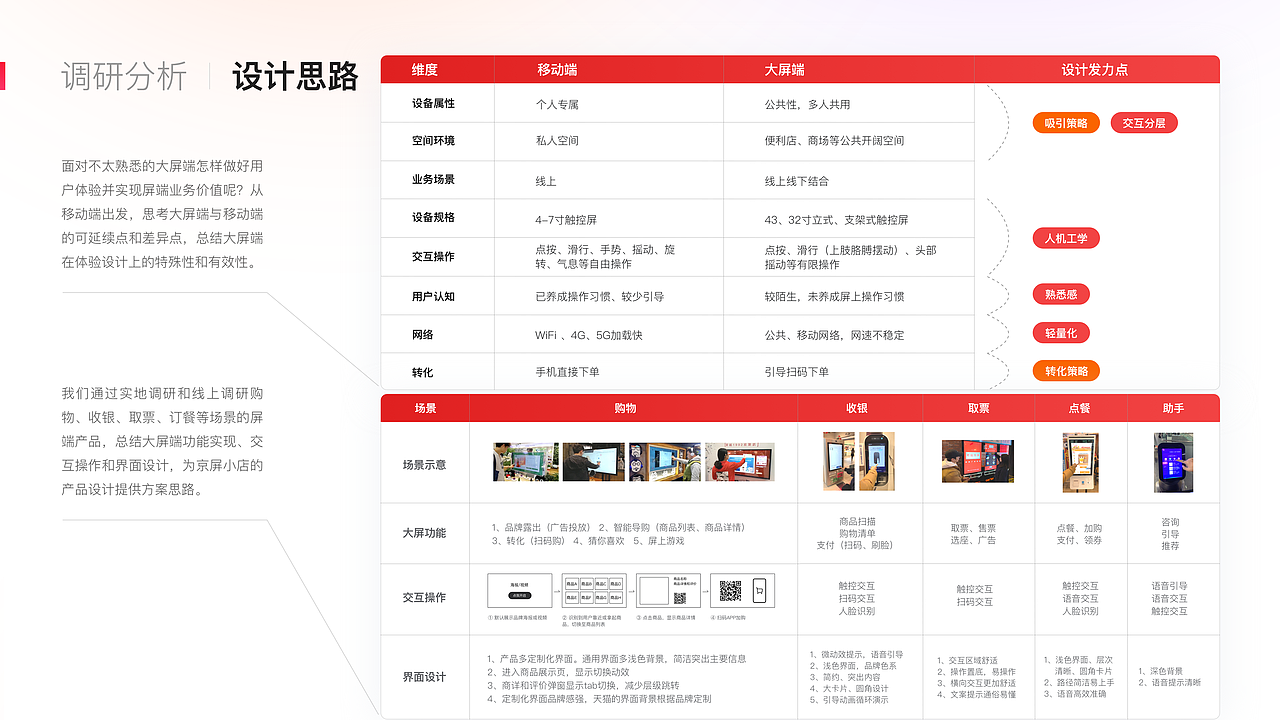
Task: Click the 购物 scenario header
Action: pyautogui.click(x=626, y=409)
